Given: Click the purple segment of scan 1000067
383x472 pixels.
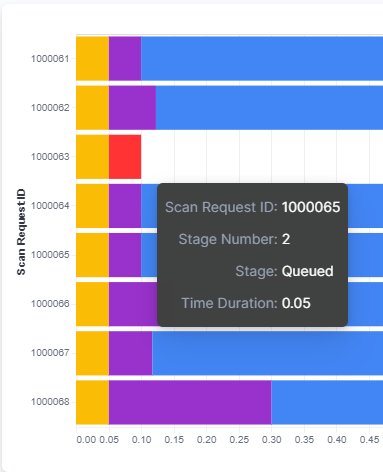Looking at the screenshot, I should tap(130, 353).
